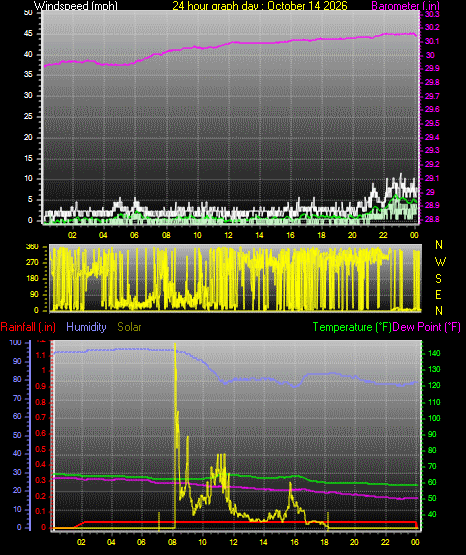The height and width of the screenshot is (555, 466).
Task: Click the green '70' temperature axis value
Action: point(432,467)
